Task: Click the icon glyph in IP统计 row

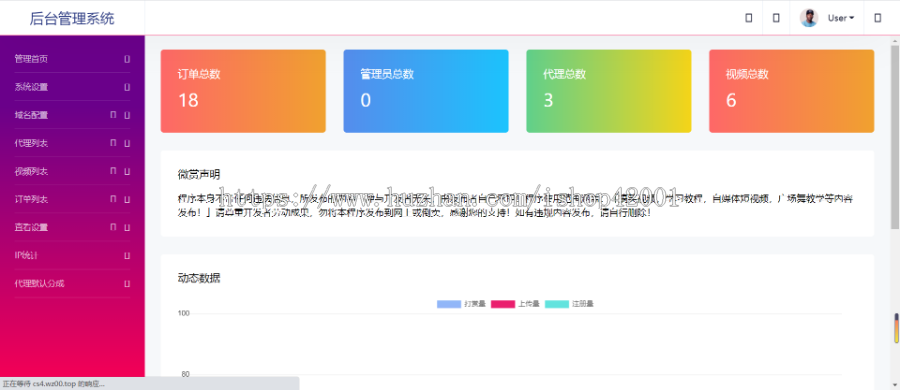Action: pos(127,256)
